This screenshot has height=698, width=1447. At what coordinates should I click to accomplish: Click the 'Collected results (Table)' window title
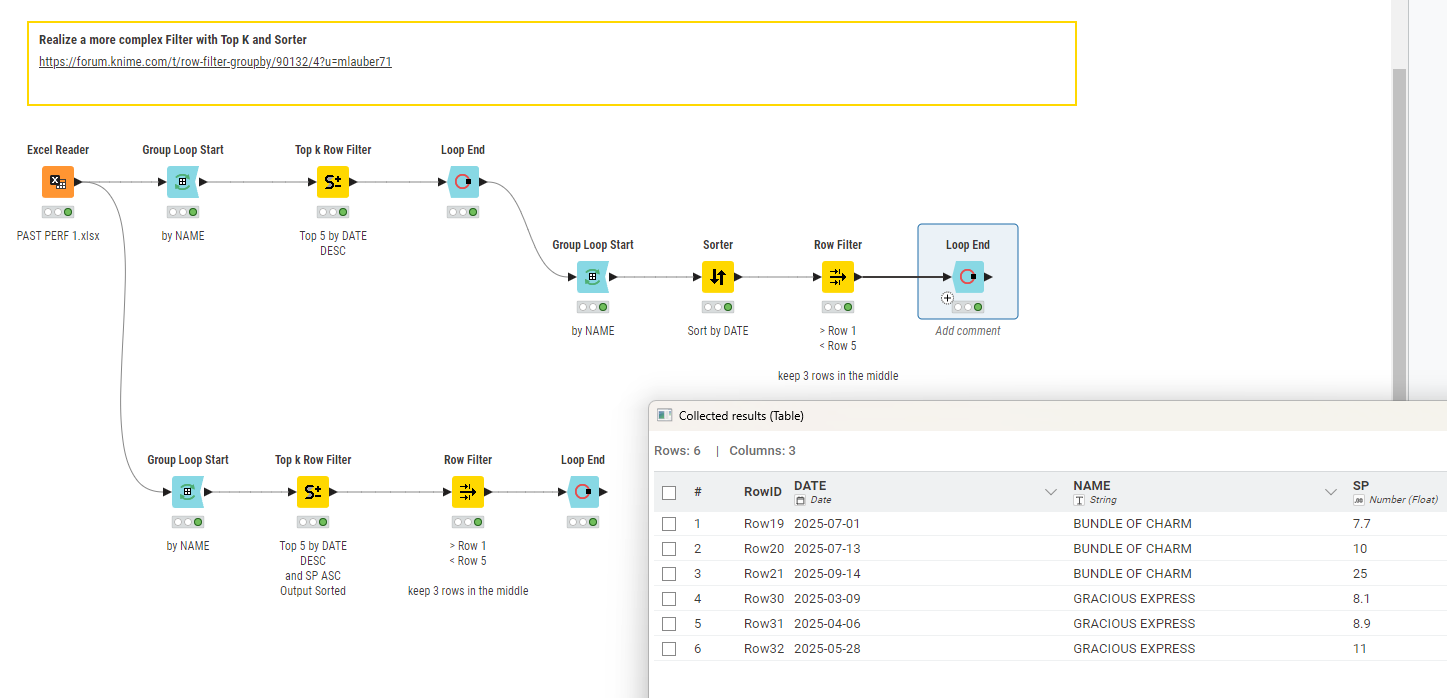click(741, 416)
